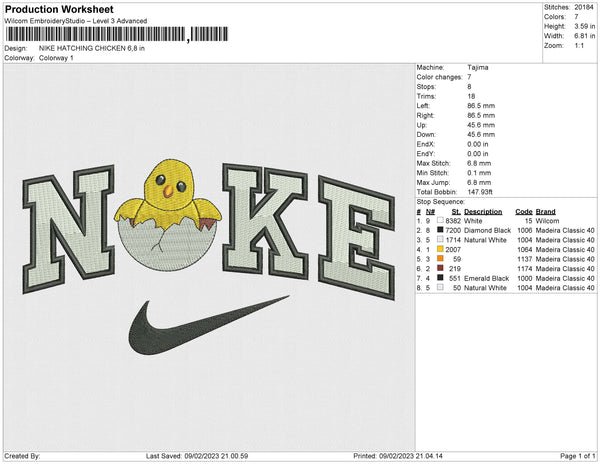
Task: Click the White color swatch in stop 1
Action: [440, 220]
